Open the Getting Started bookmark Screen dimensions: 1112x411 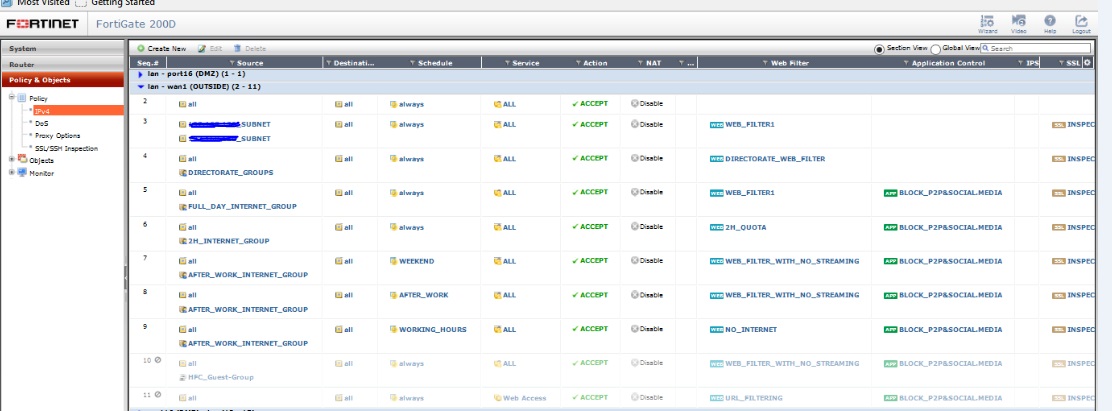(x=115, y=3)
